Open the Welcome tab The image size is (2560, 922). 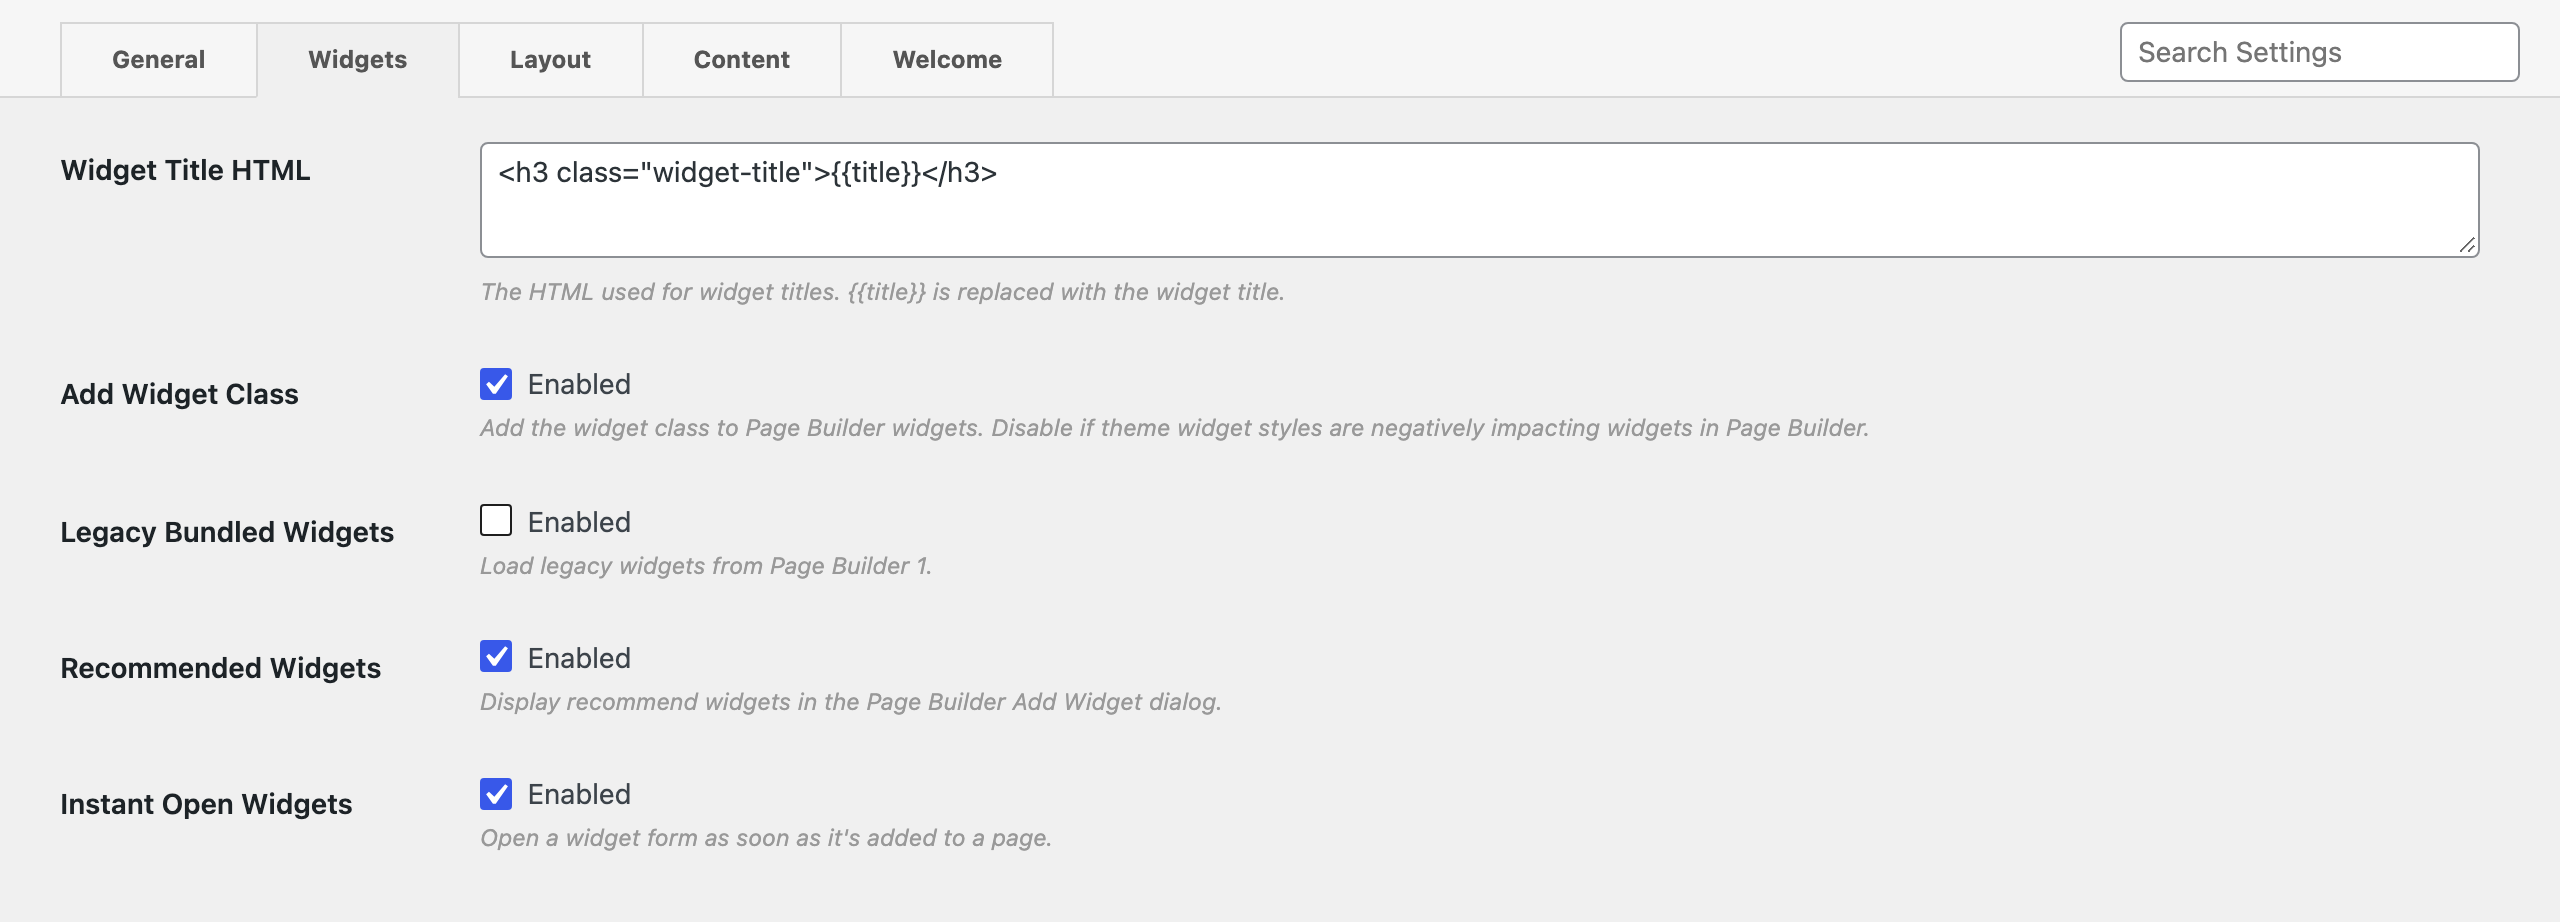pos(947,60)
